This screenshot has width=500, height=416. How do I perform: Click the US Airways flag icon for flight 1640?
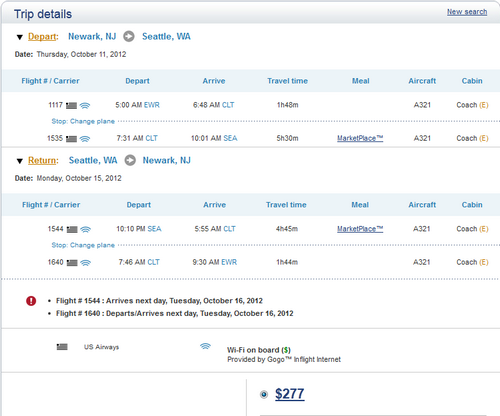[72, 263]
